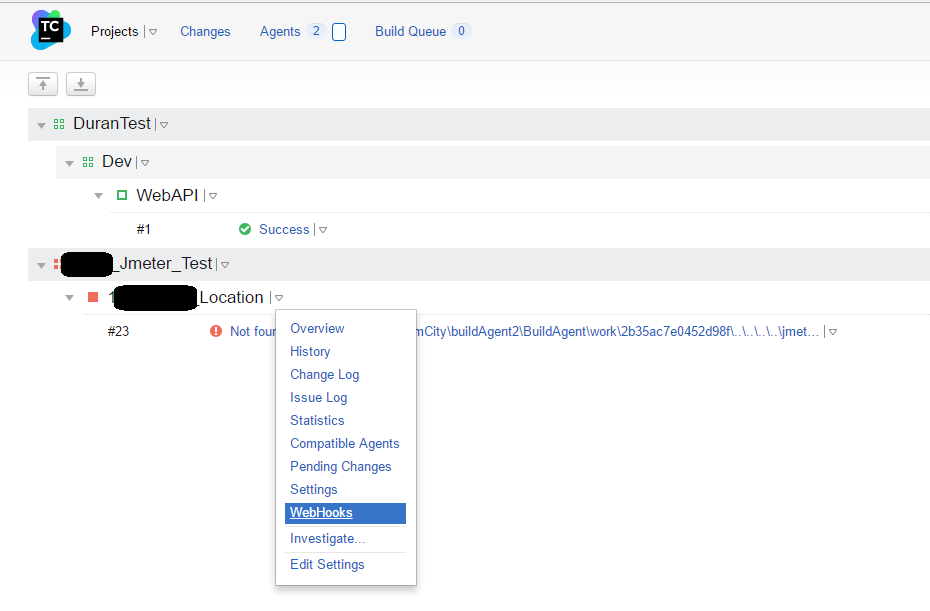Click the green success checkmark icon
The image size is (930, 611).
(x=245, y=229)
